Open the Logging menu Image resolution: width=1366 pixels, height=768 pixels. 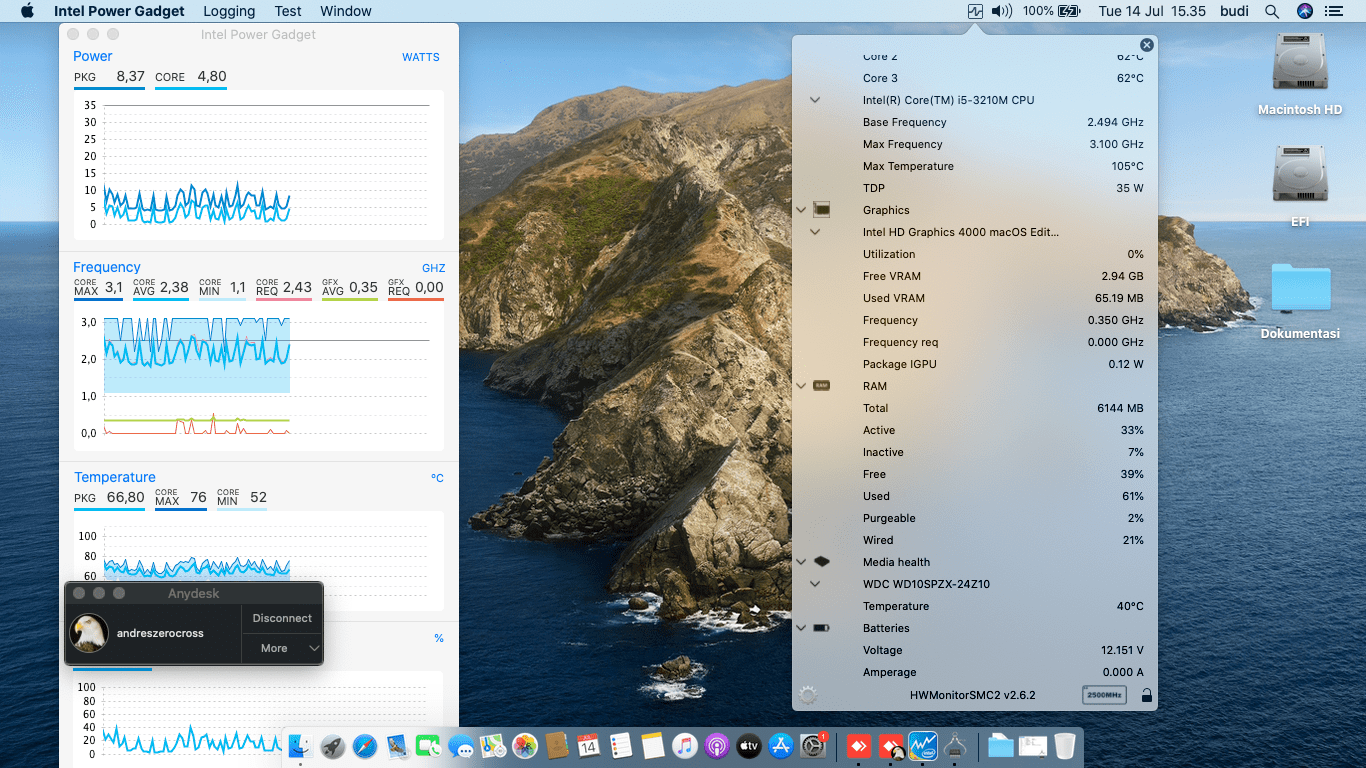pyautogui.click(x=229, y=11)
